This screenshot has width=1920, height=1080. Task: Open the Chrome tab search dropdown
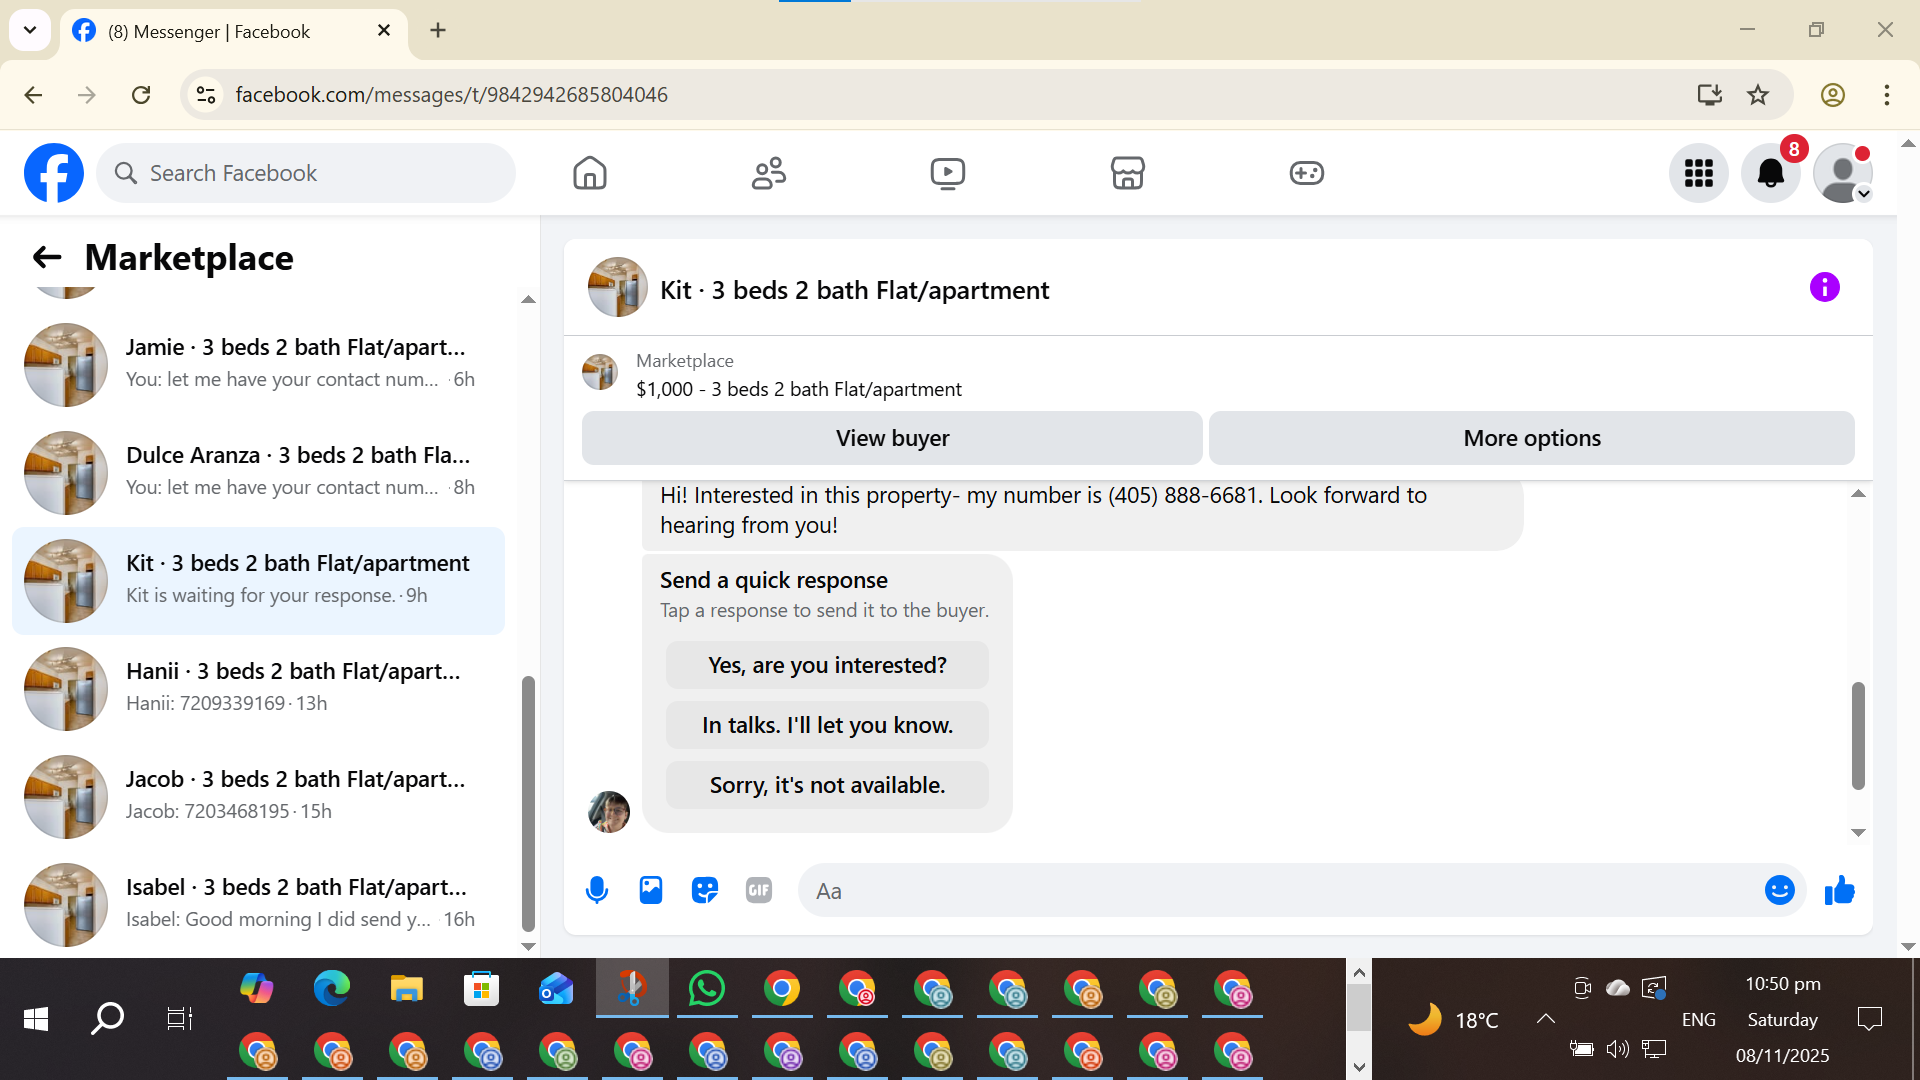[30, 30]
